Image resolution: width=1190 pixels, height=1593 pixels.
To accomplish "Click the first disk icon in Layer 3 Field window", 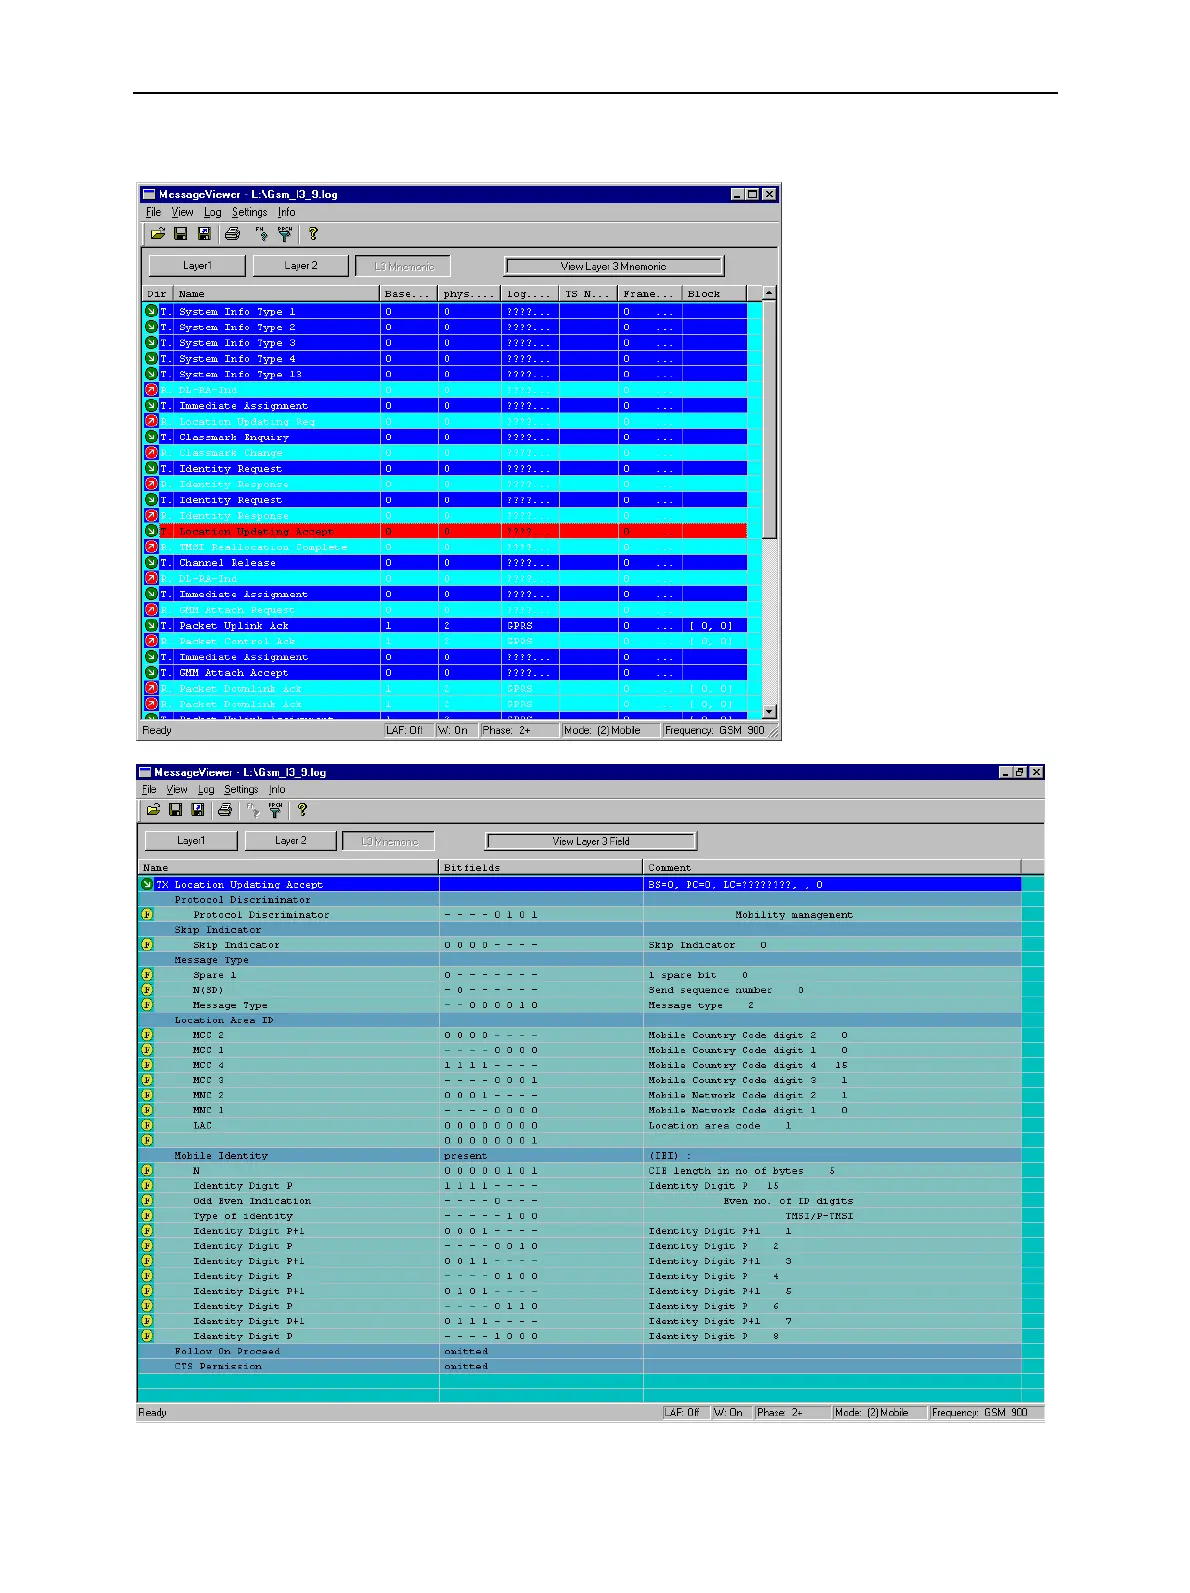I will click(175, 810).
